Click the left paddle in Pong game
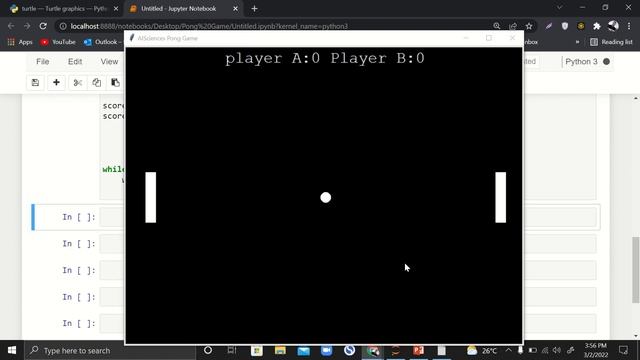Screen dimensions: 640x360 tap(151, 198)
